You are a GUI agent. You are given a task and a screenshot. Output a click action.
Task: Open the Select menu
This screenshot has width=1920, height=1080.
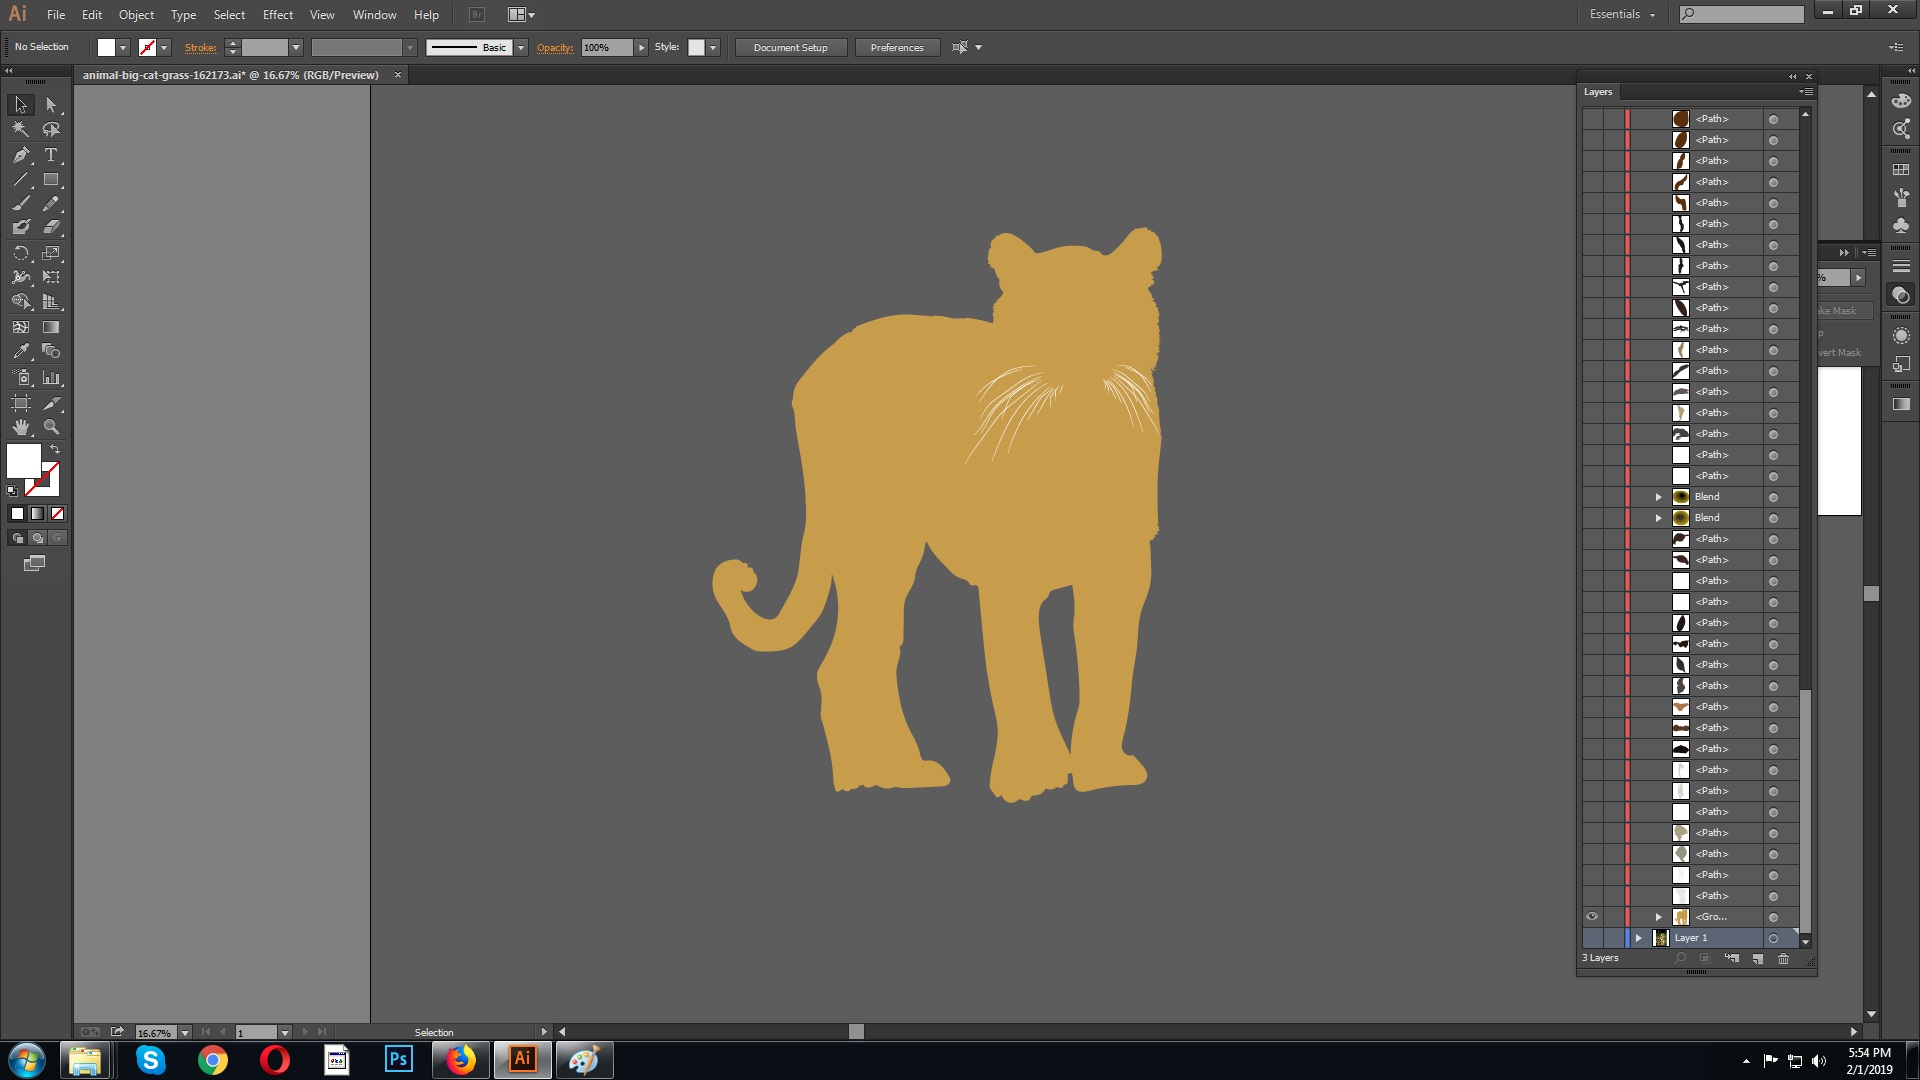point(229,14)
